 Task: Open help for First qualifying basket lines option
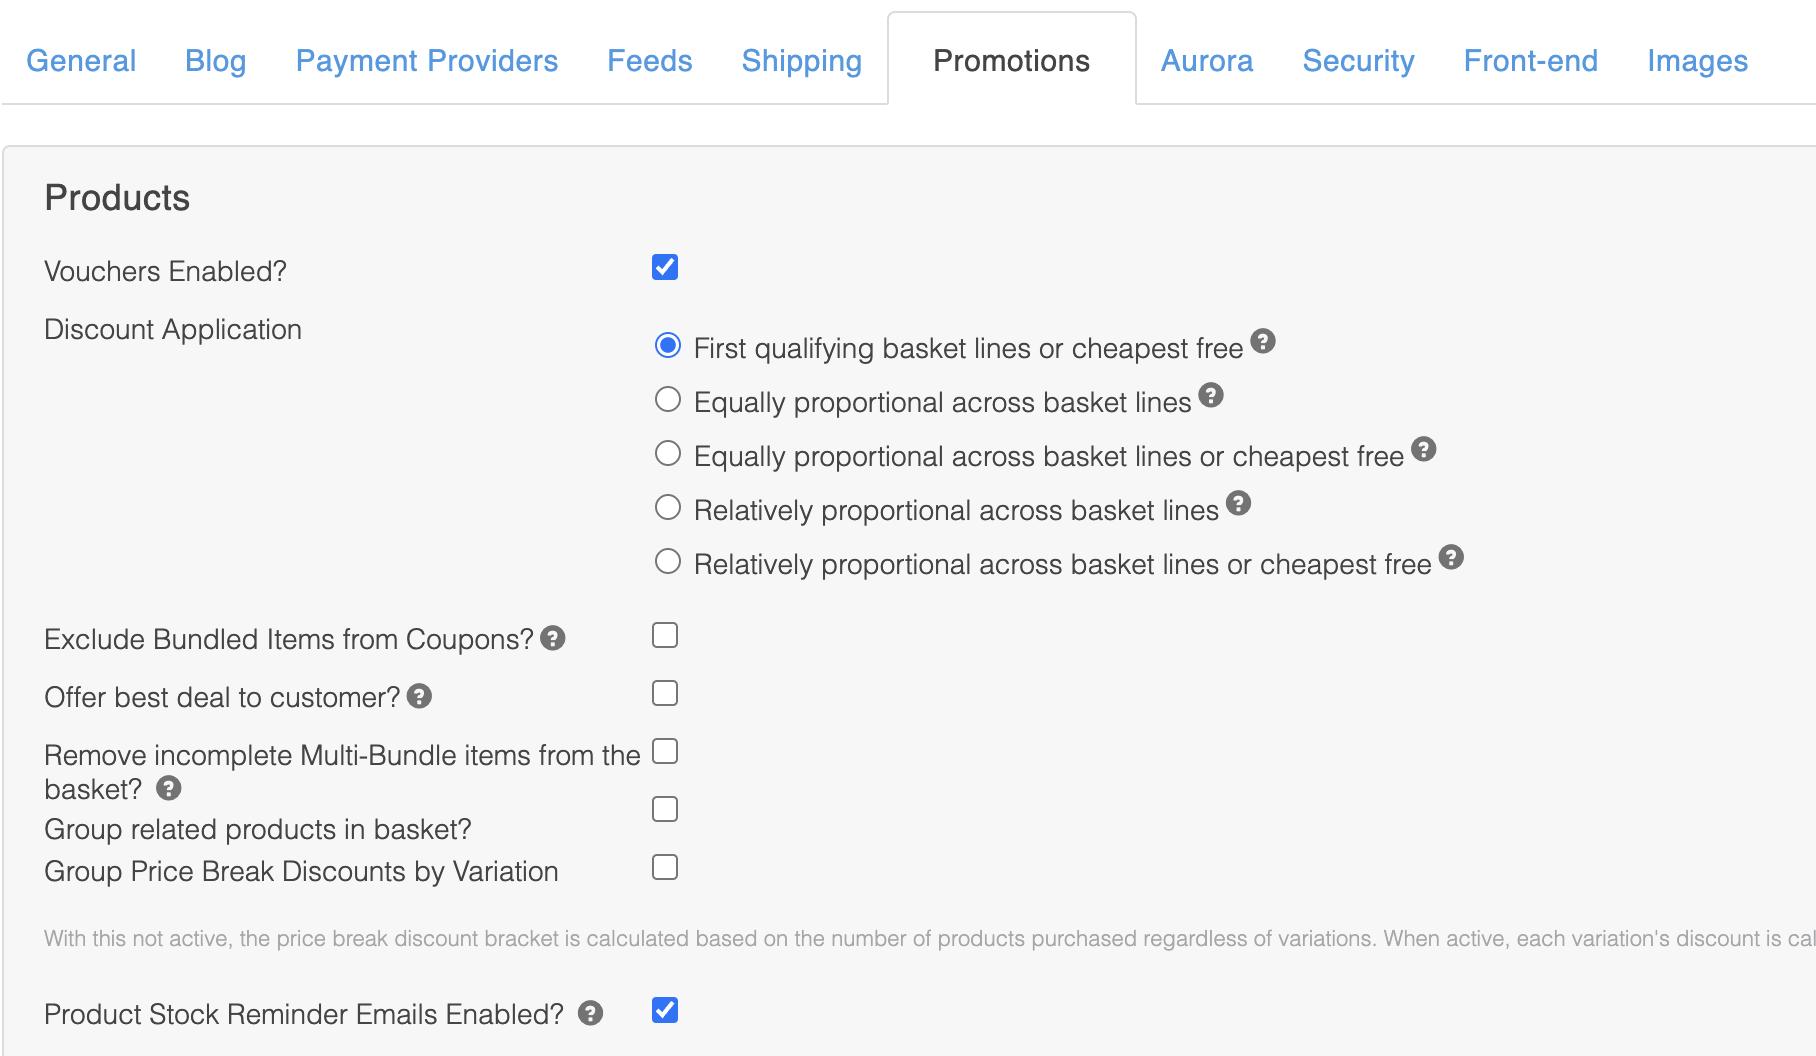[x=1263, y=342]
